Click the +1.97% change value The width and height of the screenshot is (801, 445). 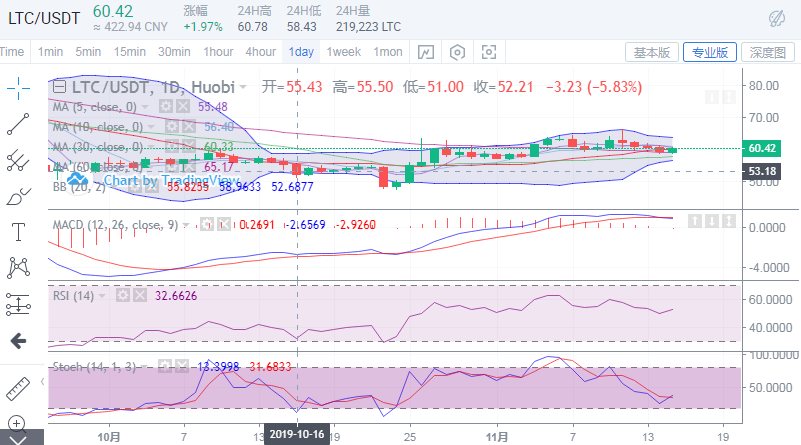coord(203,27)
